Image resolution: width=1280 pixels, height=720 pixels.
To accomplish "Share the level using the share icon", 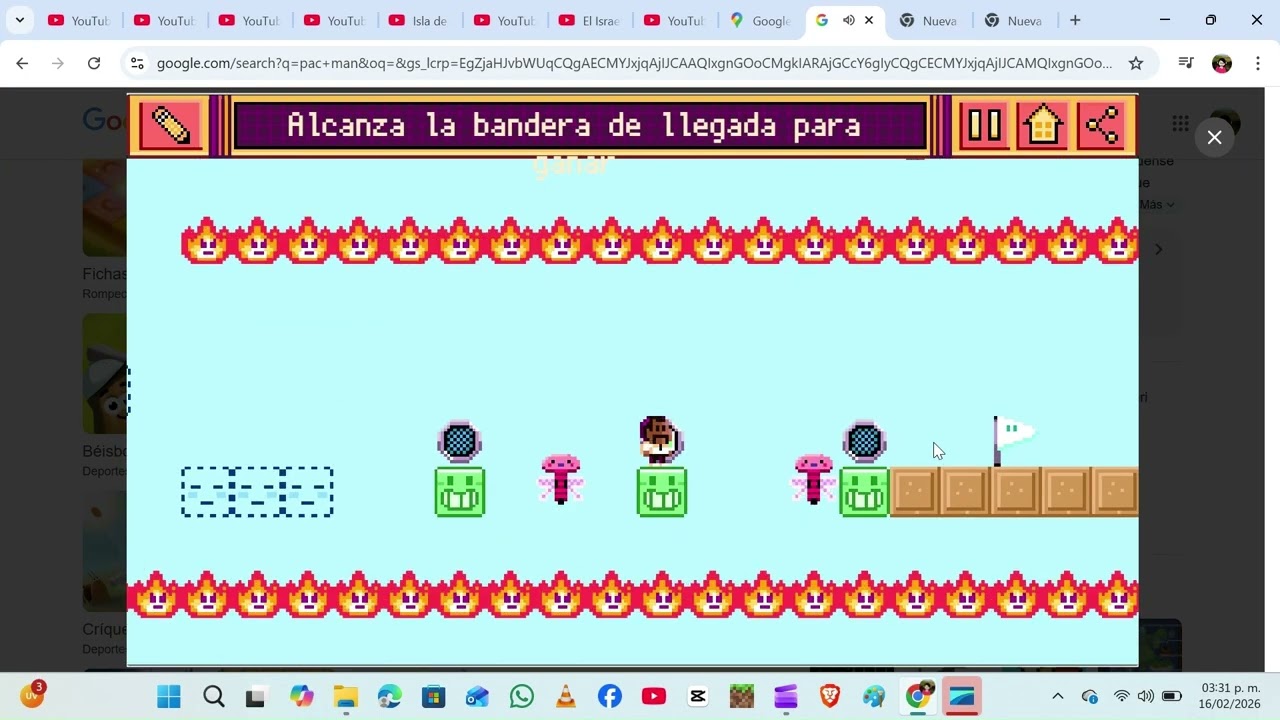I will 1102,126.
